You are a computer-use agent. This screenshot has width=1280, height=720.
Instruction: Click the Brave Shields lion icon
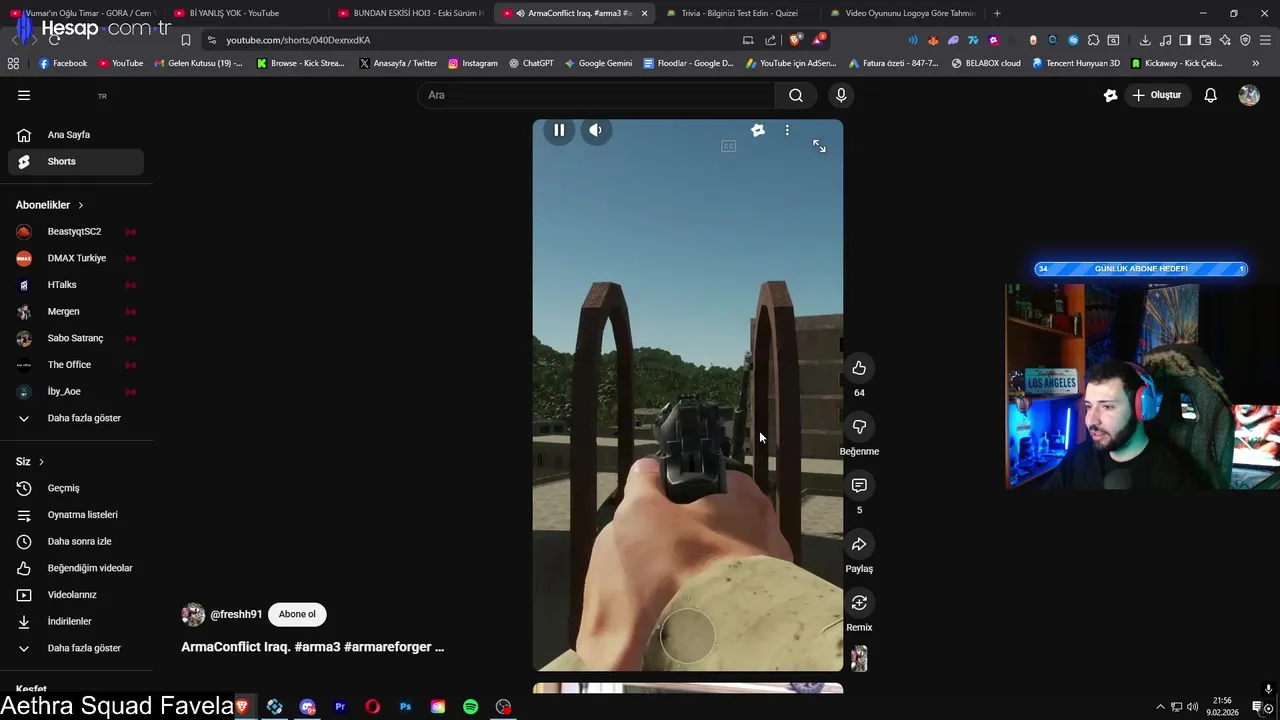pyautogui.click(x=795, y=40)
